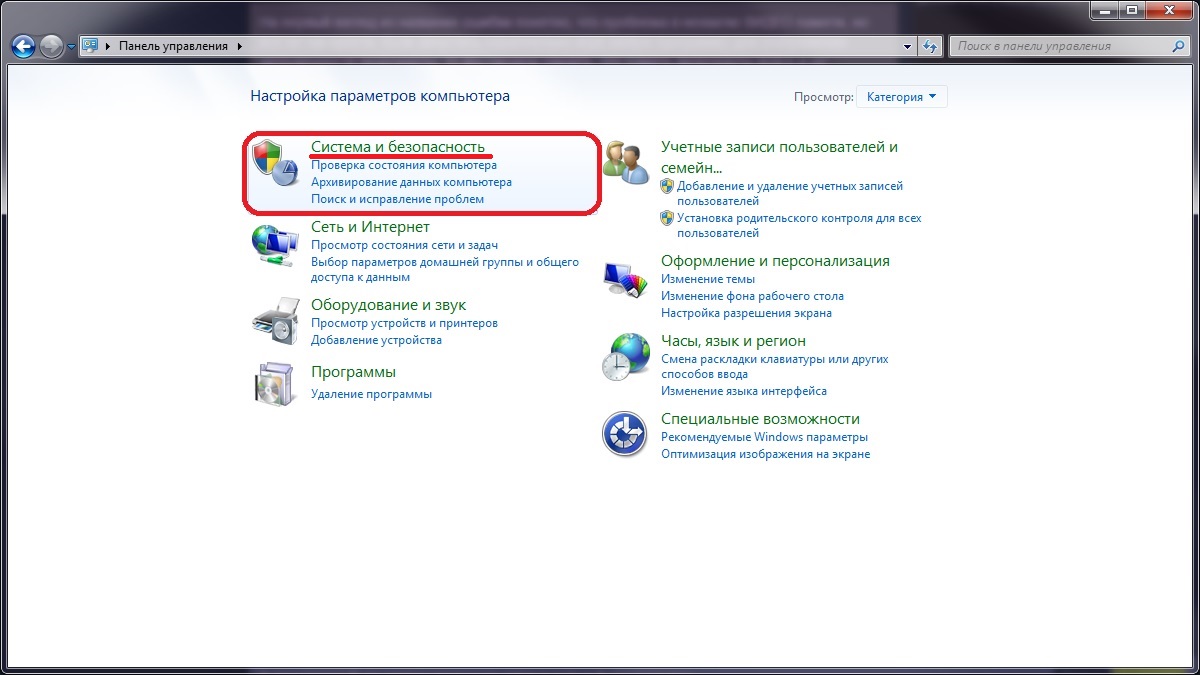Screen dimensions: 1200x675
Task: Open Оформление и персонализация category
Action: [775, 261]
